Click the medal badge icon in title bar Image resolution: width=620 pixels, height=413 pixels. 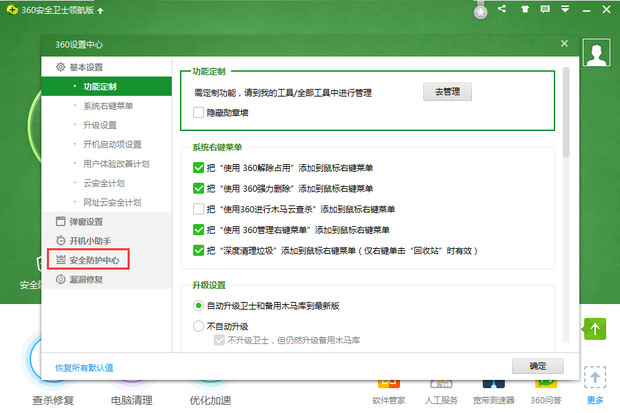point(480,11)
